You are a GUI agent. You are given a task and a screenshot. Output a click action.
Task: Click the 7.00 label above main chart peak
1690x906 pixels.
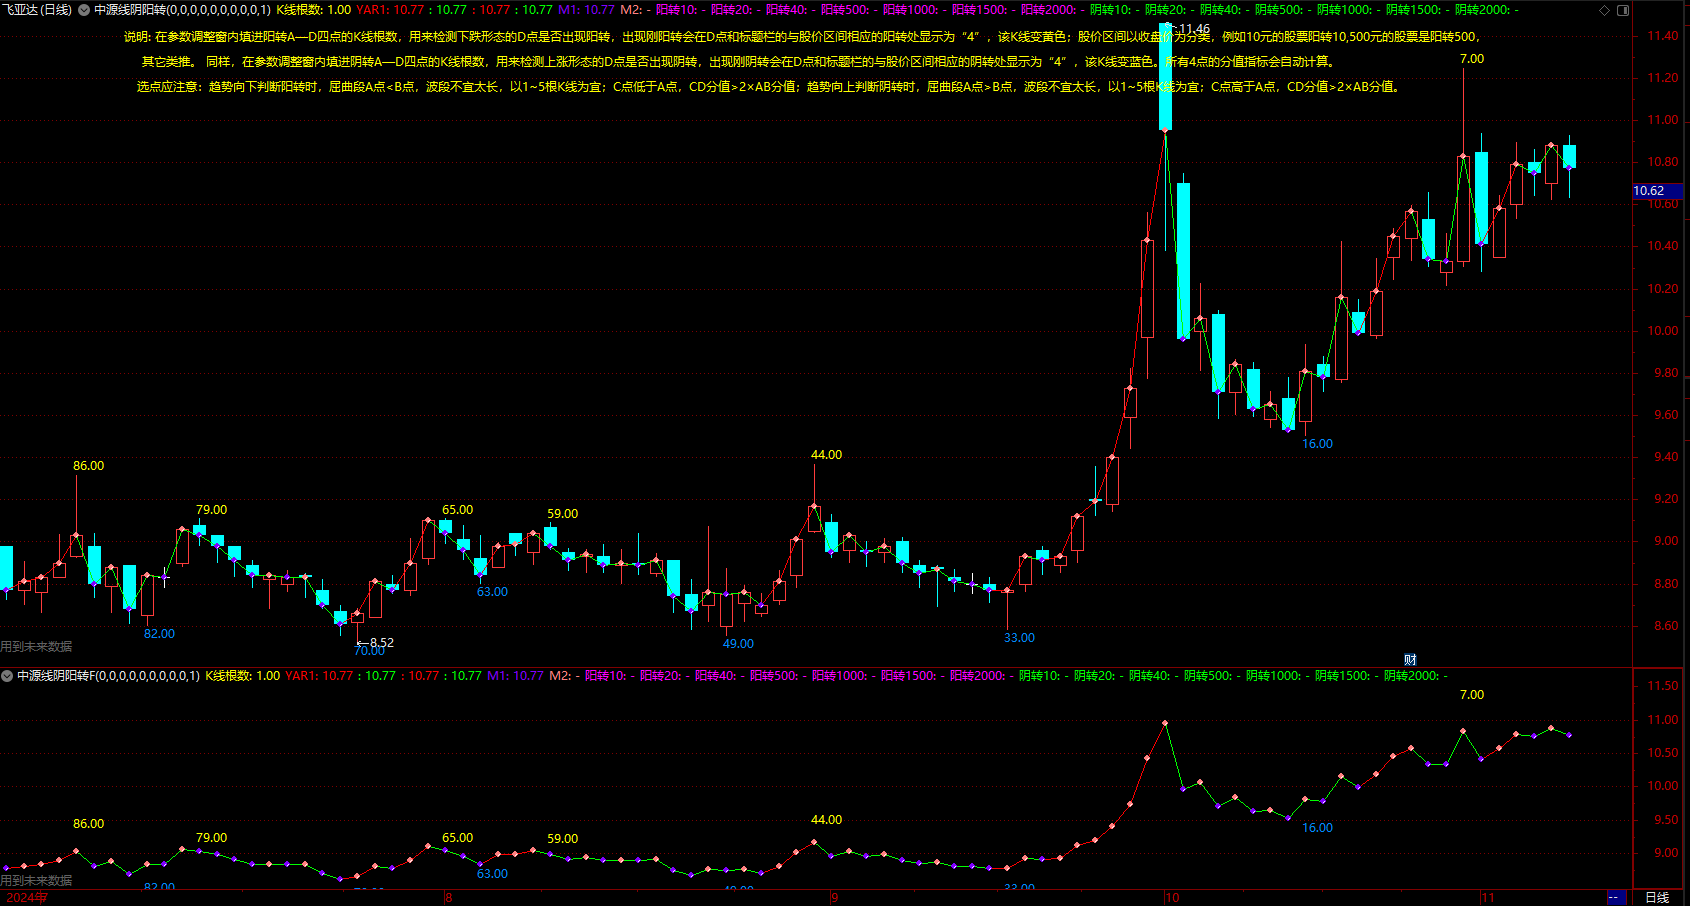1472,59
